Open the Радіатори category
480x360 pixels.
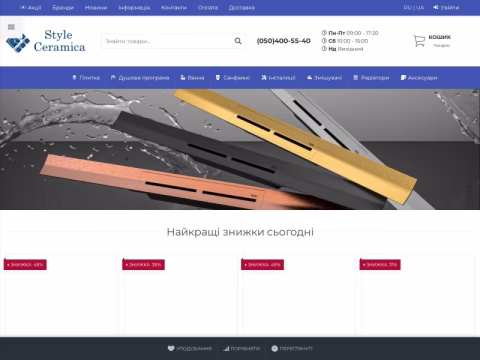[x=375, y=78]
